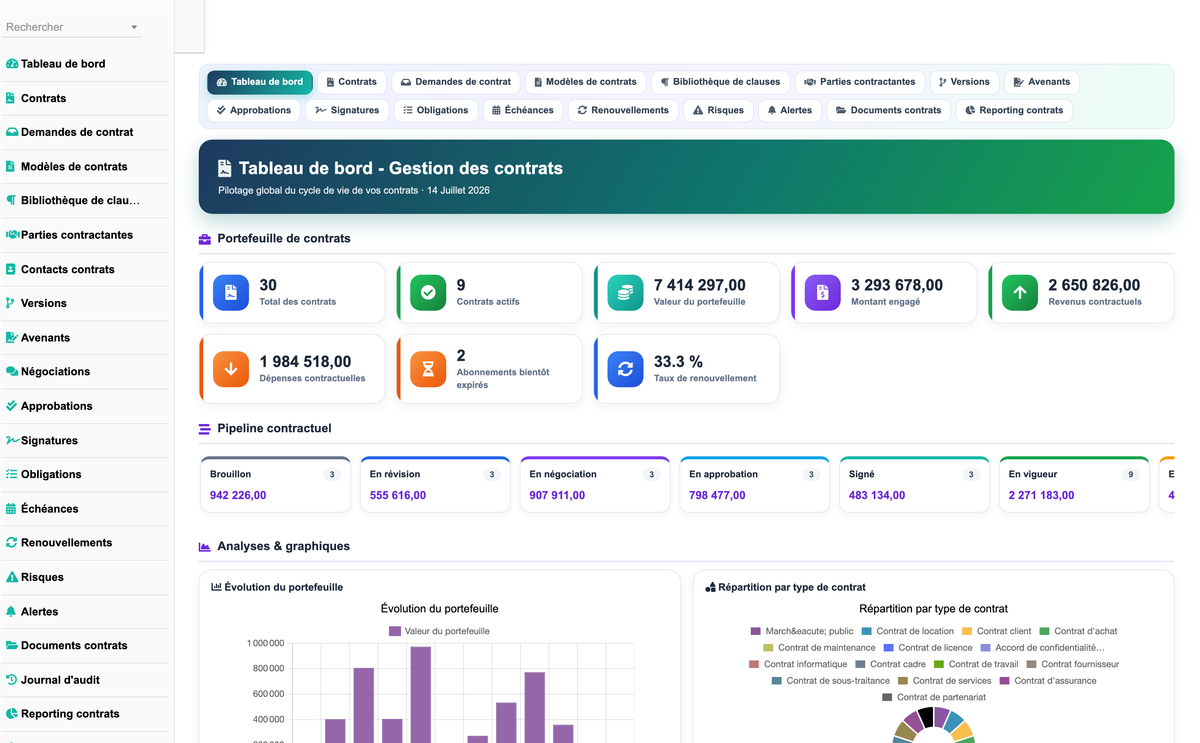Click the Revenus contractuels up-arrow icon
The image size is (1200, 743).
tap(1020, 292)
